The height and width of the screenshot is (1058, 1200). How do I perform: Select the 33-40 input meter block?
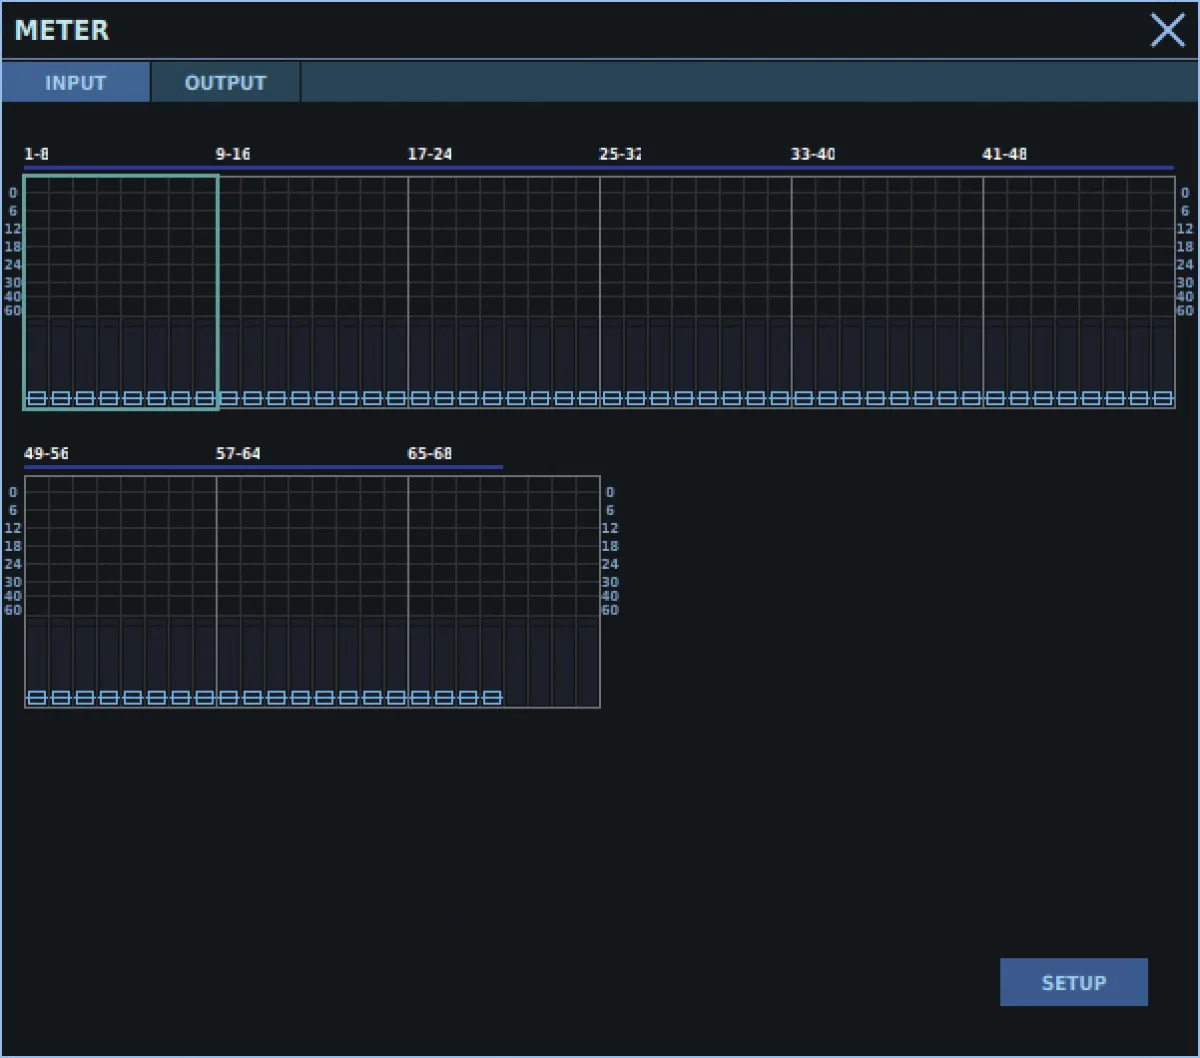pyautogui.click(x=888, y=292)
